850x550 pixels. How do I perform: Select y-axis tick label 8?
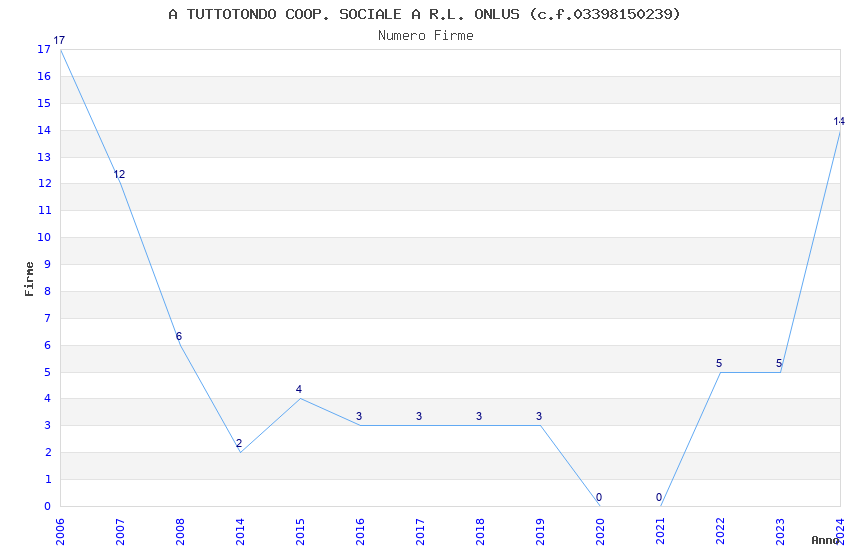(x=48, y=291)
